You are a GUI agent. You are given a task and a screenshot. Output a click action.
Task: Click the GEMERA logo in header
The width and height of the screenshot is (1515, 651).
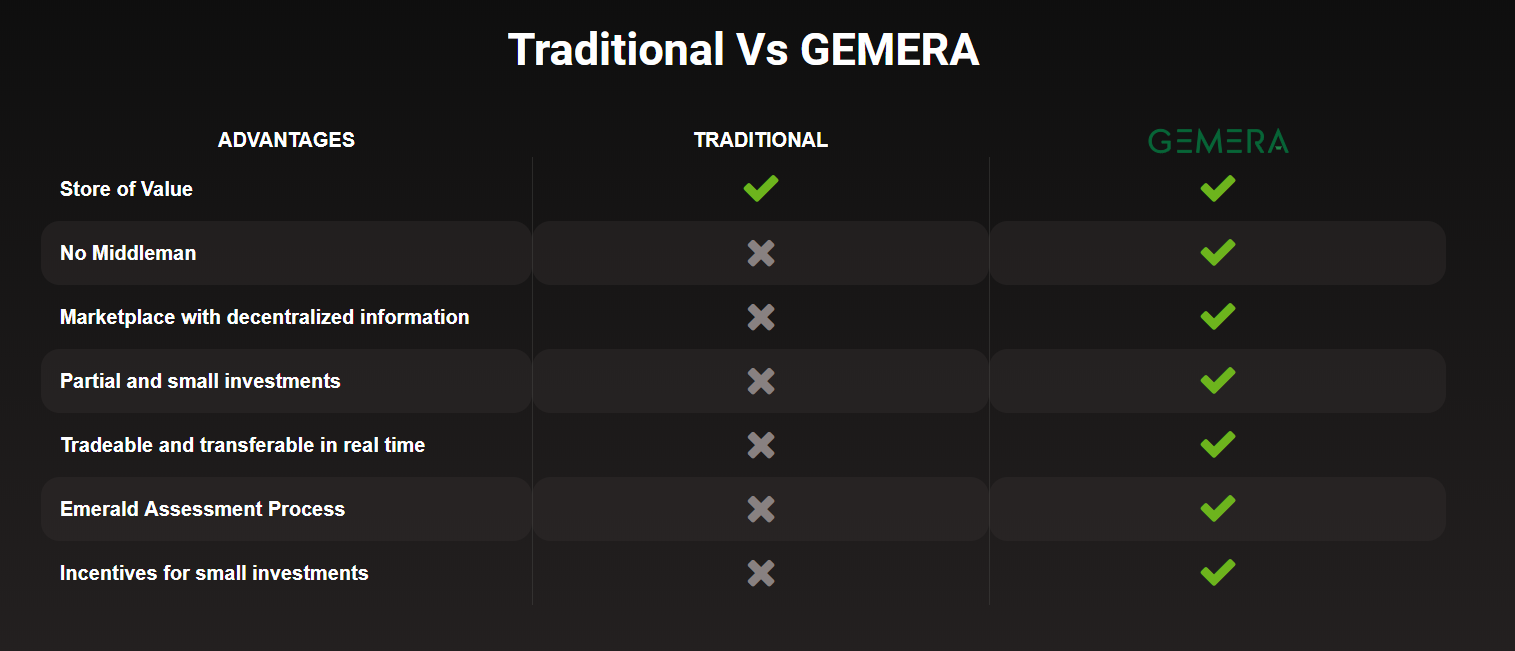pyautogui.click(x=1218, y=141)
